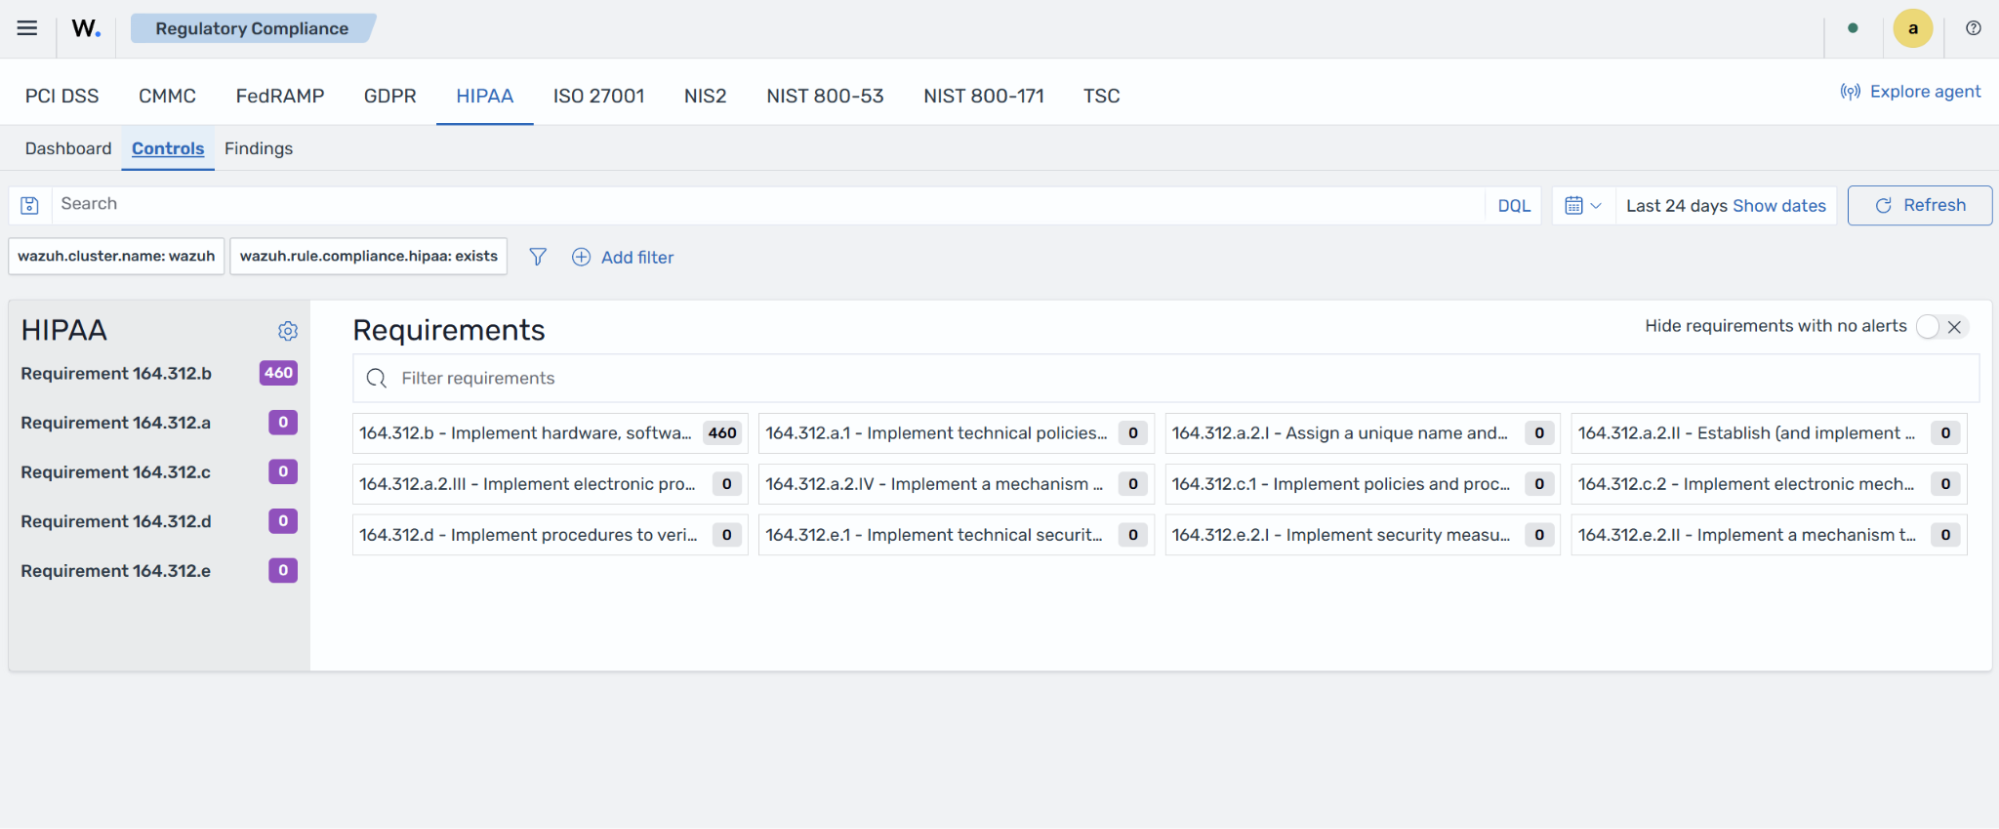
Task: Go to the Dashboard subtab
Action: click(68, 148)
